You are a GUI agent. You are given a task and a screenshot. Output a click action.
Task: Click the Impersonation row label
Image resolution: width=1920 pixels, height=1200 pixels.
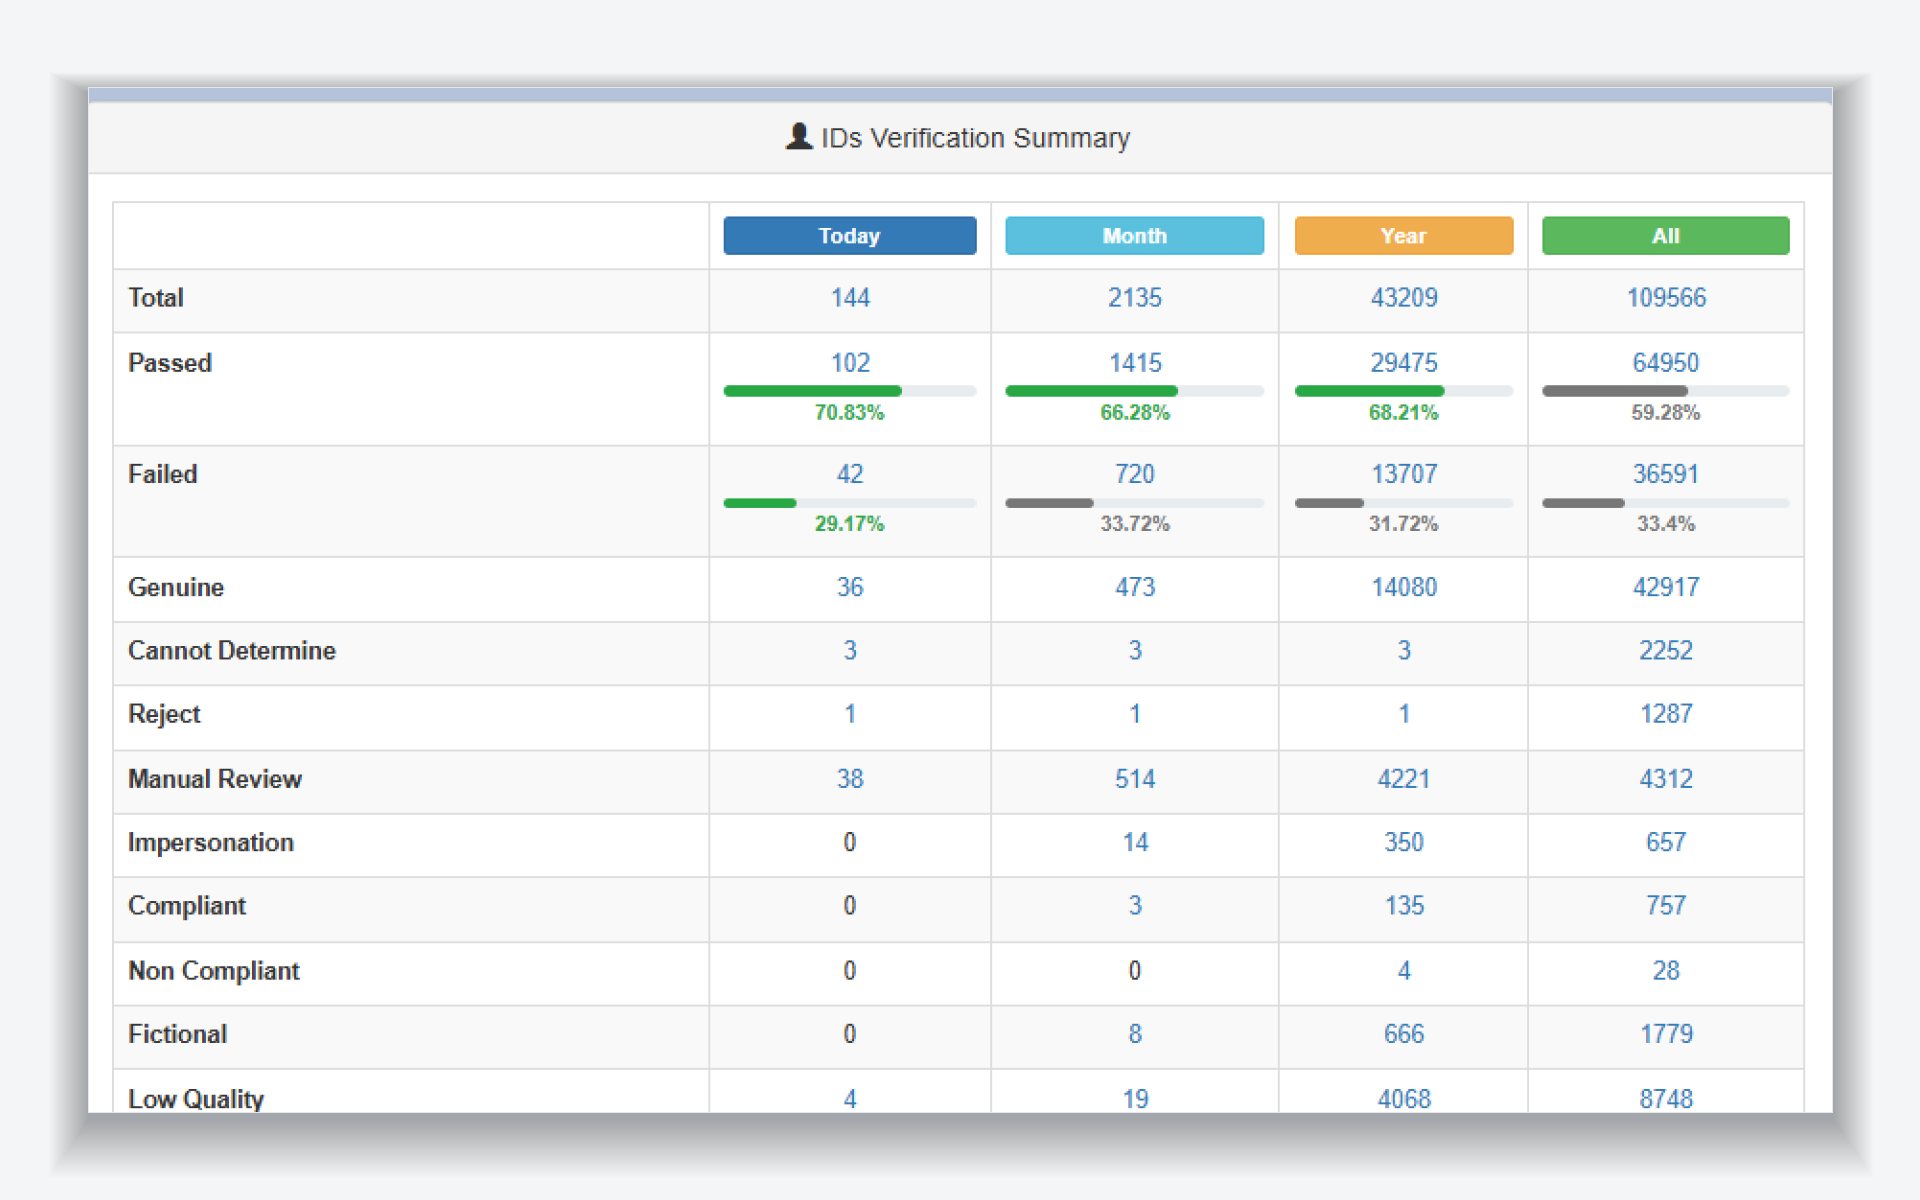click(x=211, y=843)
